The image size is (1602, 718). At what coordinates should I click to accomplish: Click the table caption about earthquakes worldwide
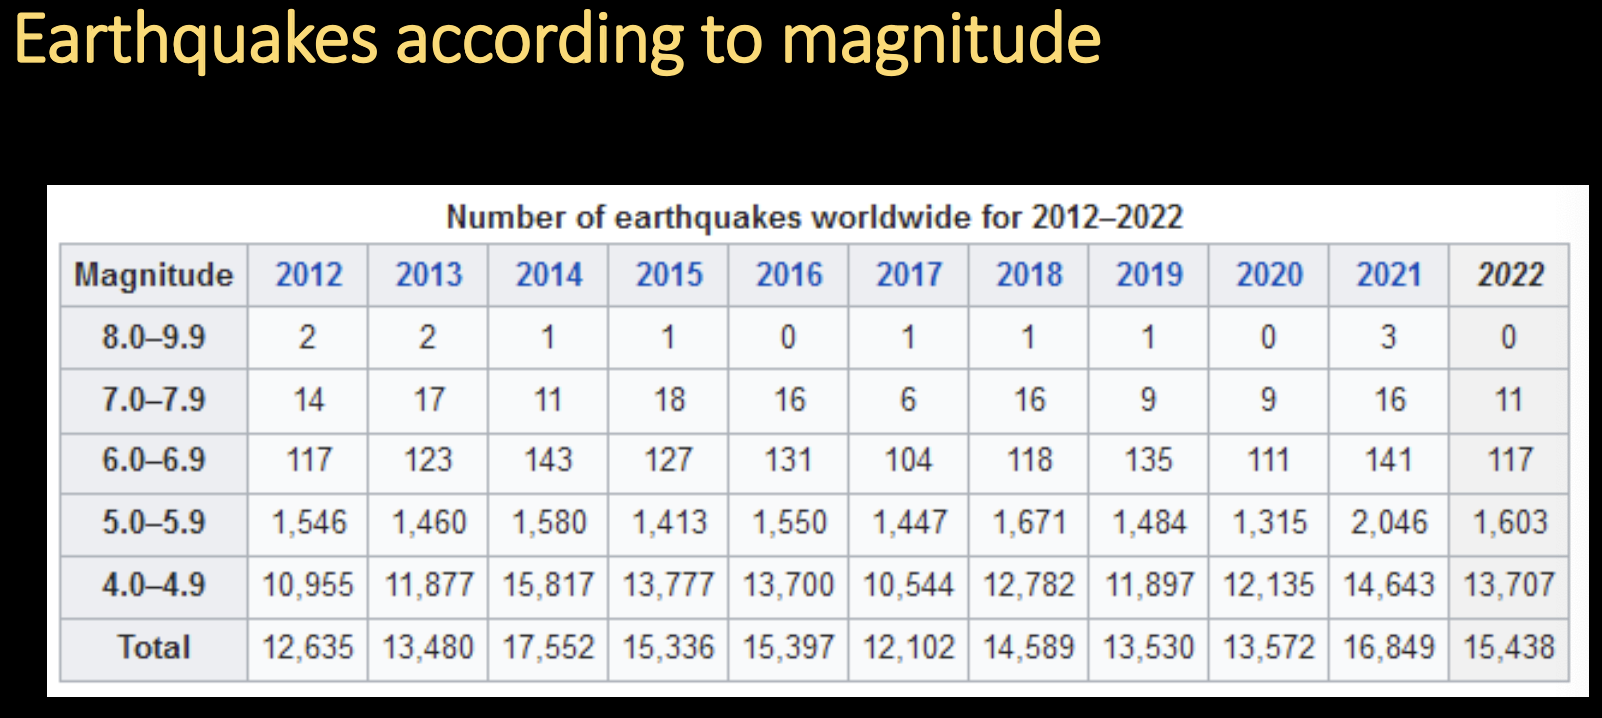814,217
